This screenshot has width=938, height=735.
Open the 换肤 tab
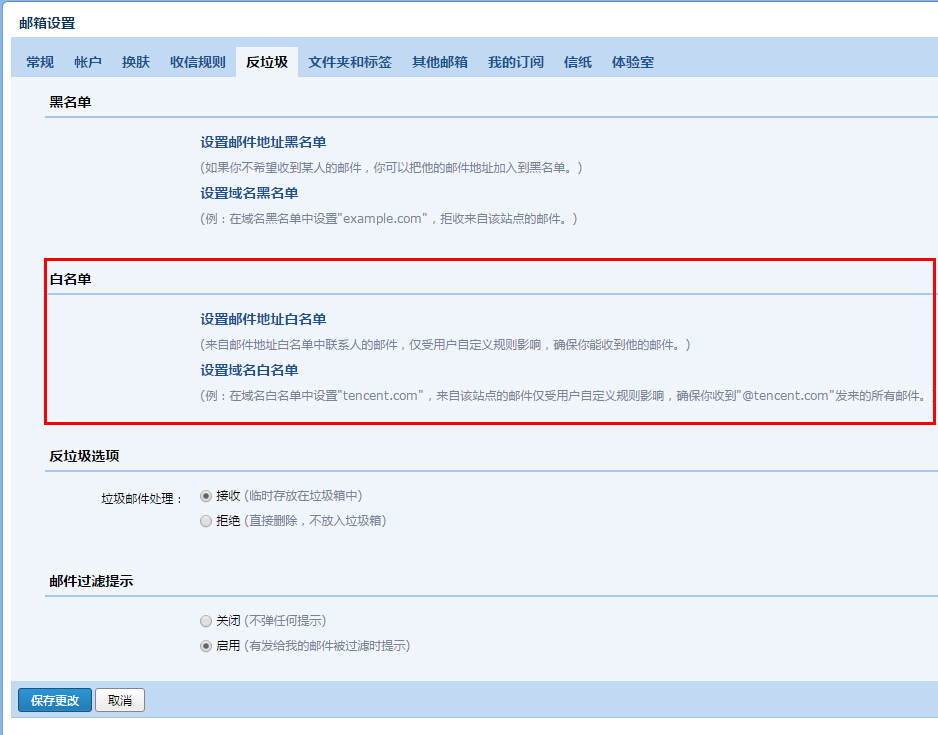[x=136, y=62]
